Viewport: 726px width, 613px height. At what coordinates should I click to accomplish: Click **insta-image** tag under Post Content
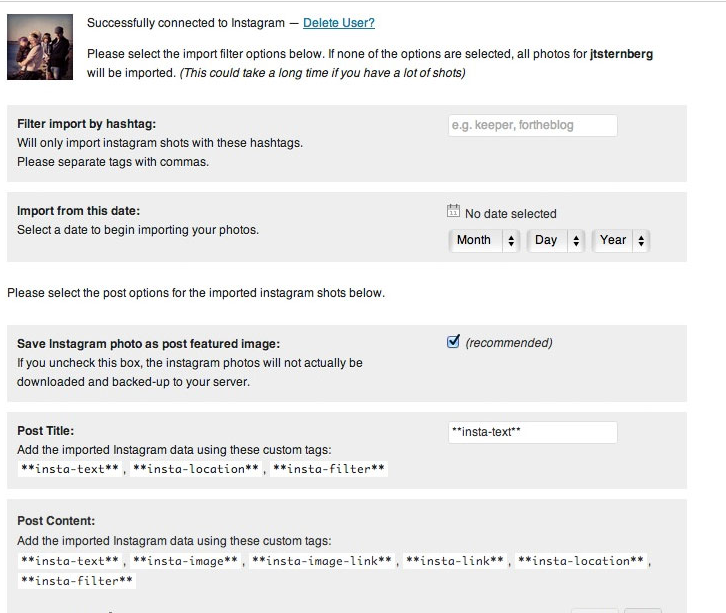(185, 561)
